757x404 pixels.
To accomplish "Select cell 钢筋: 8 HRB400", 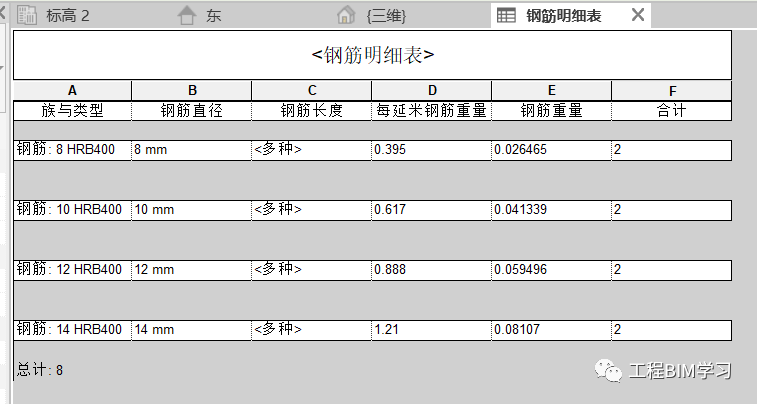I will pos(72,150).
